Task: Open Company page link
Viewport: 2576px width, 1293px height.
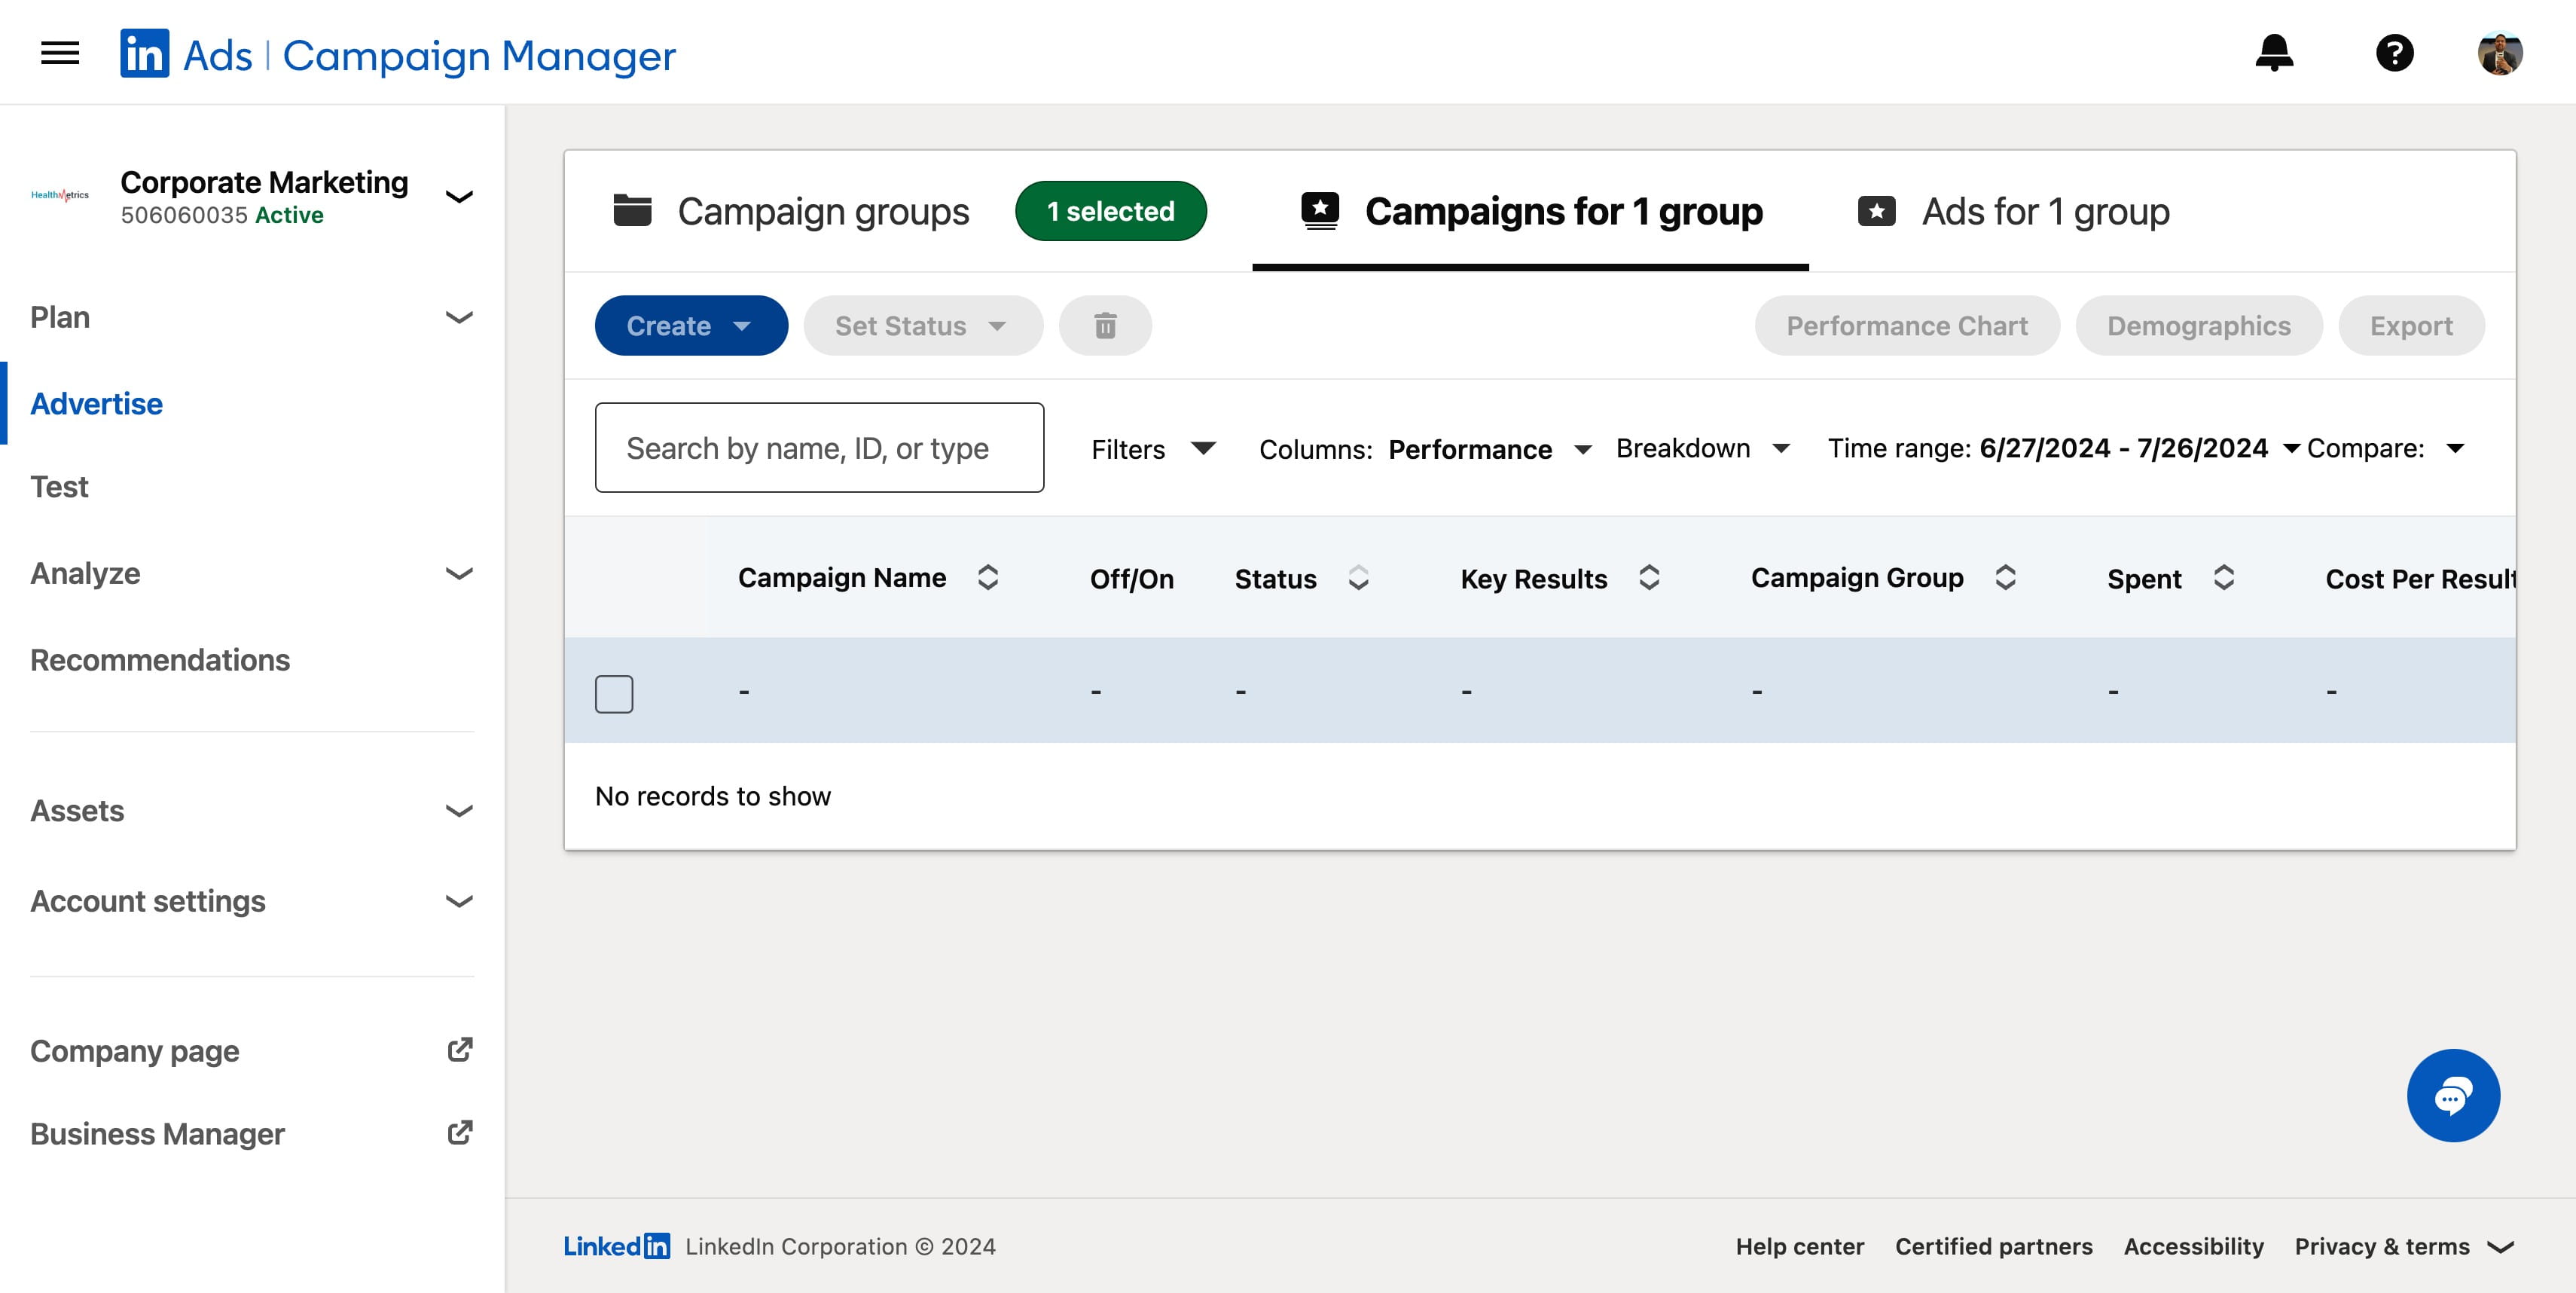Action: 135,1050
